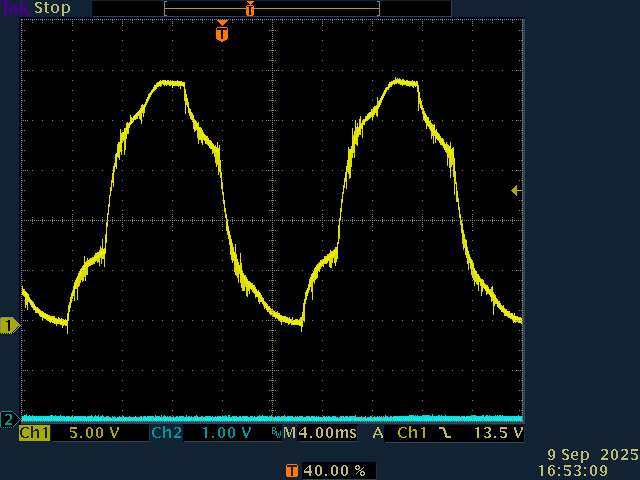The image size is (640, 480).
Task: Open the Ch2 1.00 V vertical scale
Action: pos(226,433)
